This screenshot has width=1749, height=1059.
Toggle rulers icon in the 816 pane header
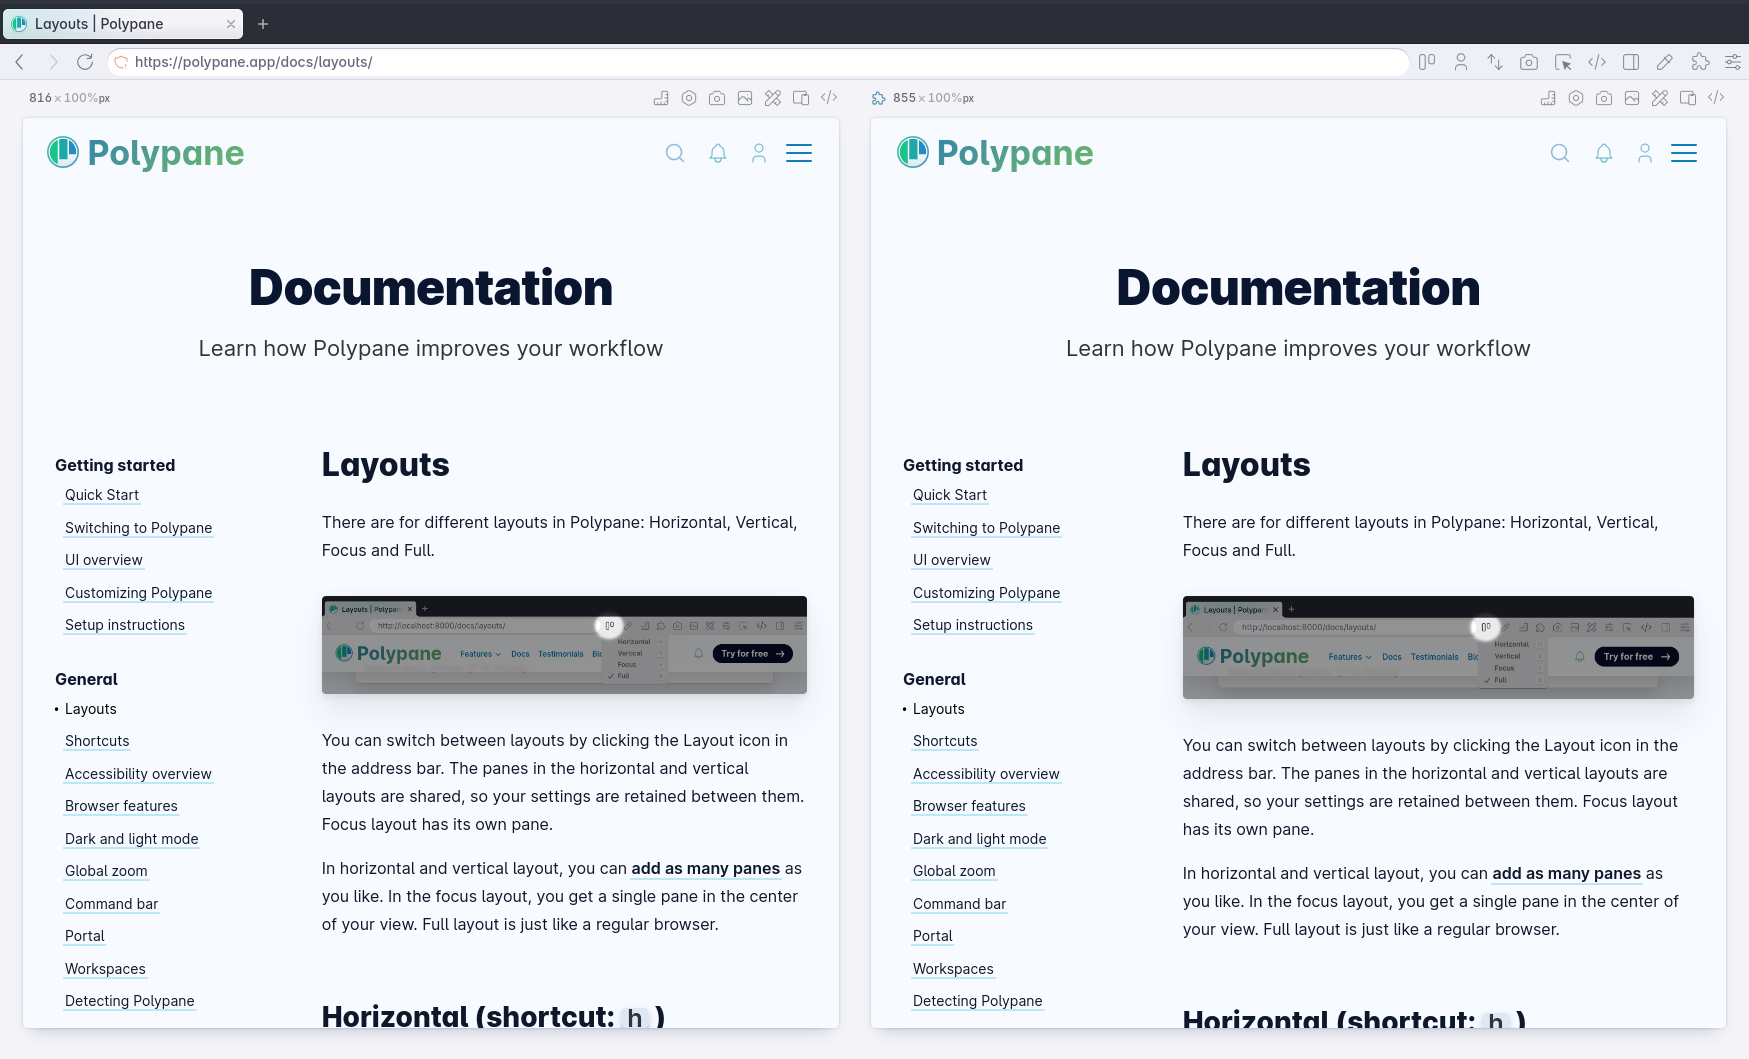click(x=661, y=98)
